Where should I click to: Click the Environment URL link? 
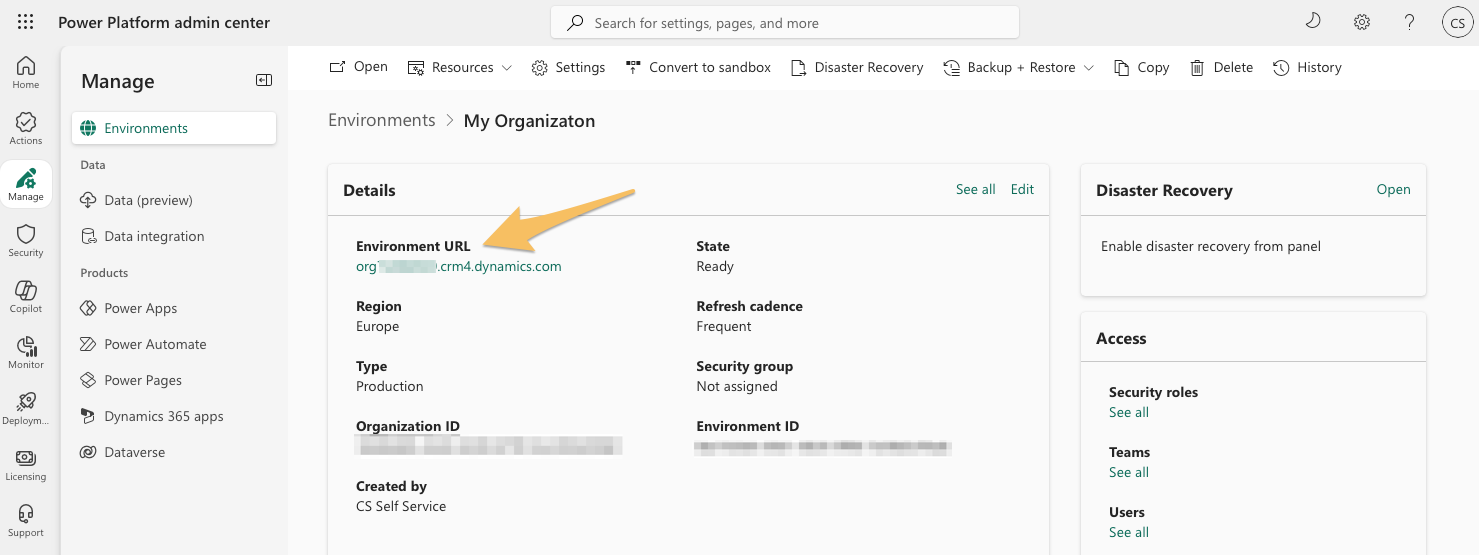pos(459,267)
